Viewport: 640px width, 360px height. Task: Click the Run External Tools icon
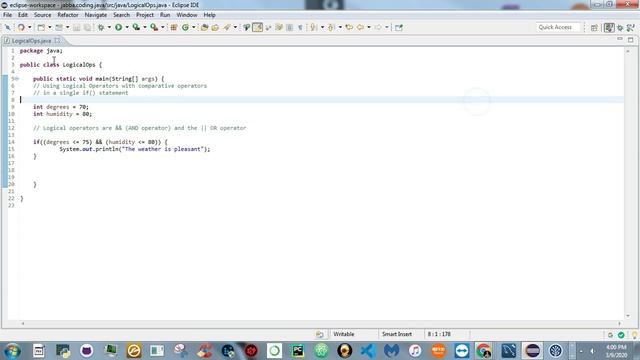click(x=154, y=27)
